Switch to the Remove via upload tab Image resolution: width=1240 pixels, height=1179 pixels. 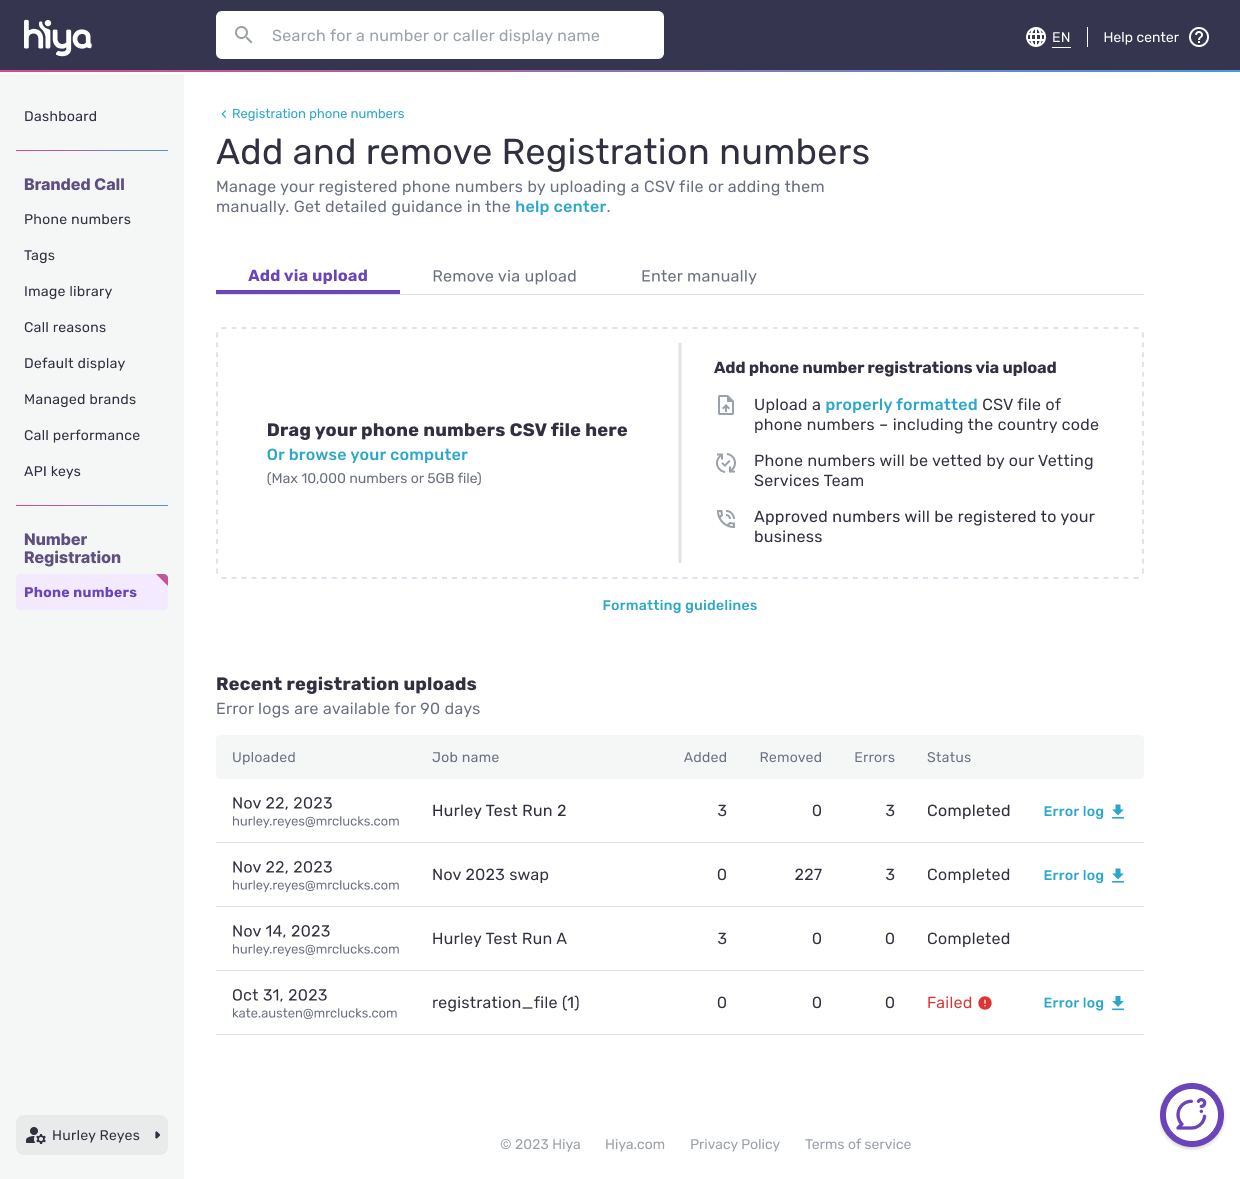click(x=504, y=276)
